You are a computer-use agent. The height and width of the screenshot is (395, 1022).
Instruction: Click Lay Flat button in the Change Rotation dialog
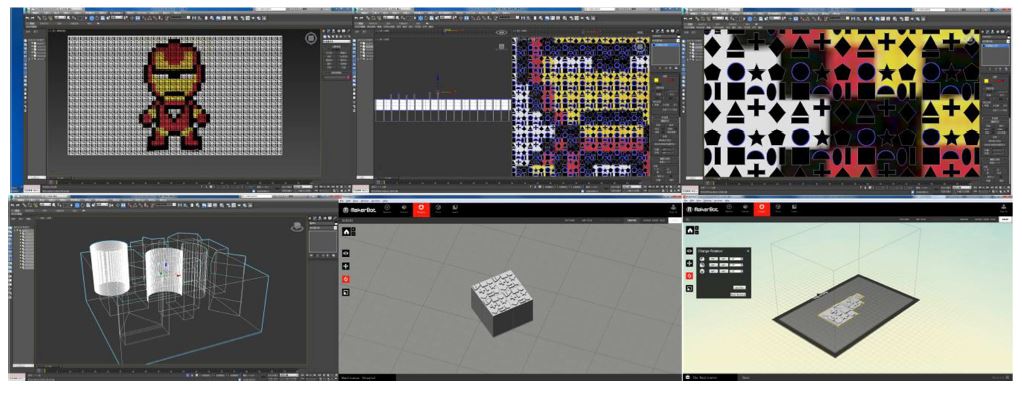[739, 287]
